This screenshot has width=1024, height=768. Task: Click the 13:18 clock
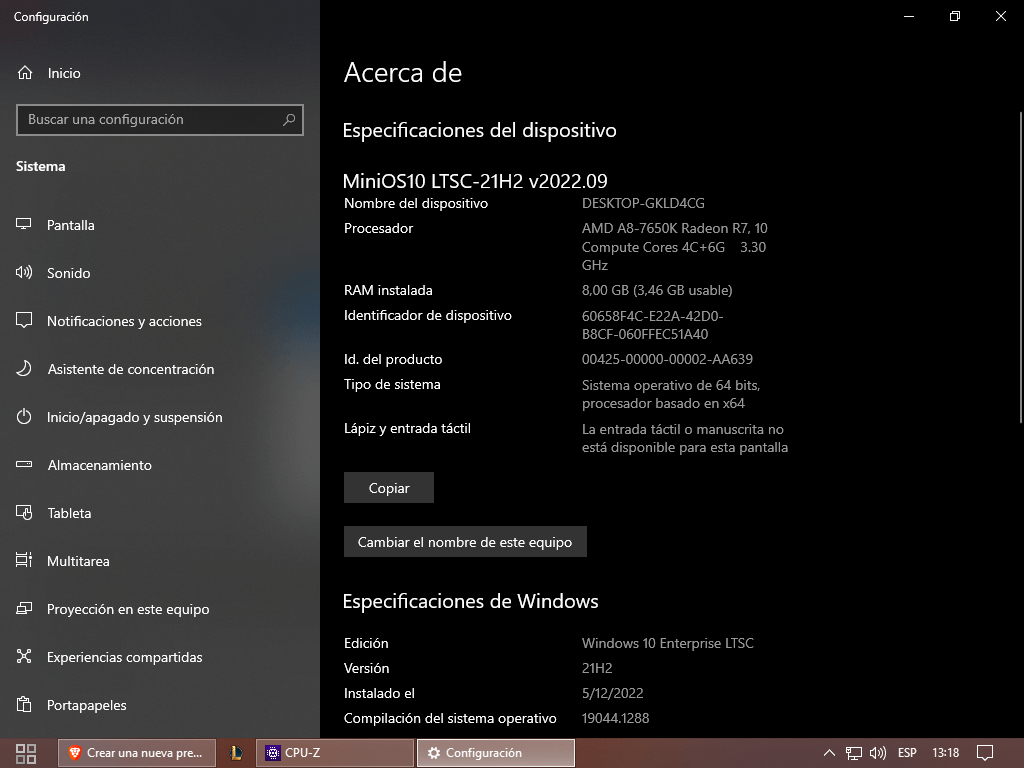point(945,753)
